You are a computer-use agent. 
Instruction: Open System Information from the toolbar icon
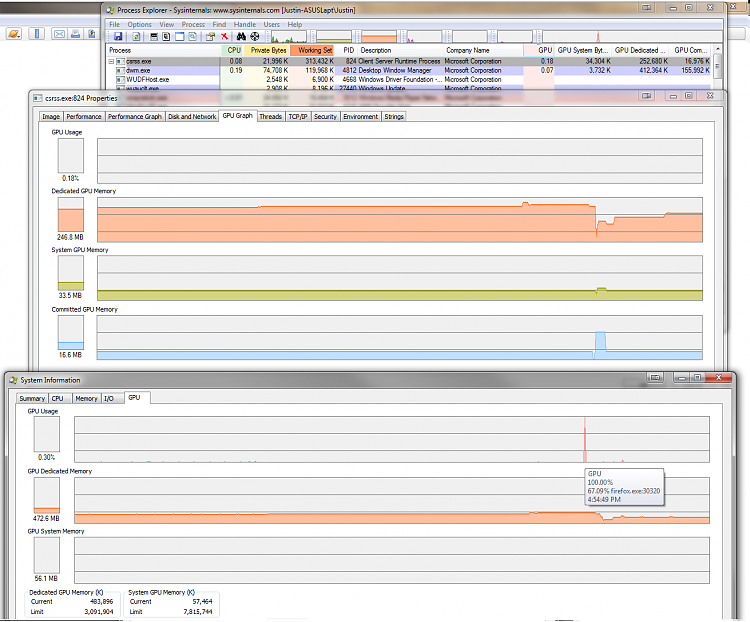click(154, 36)
